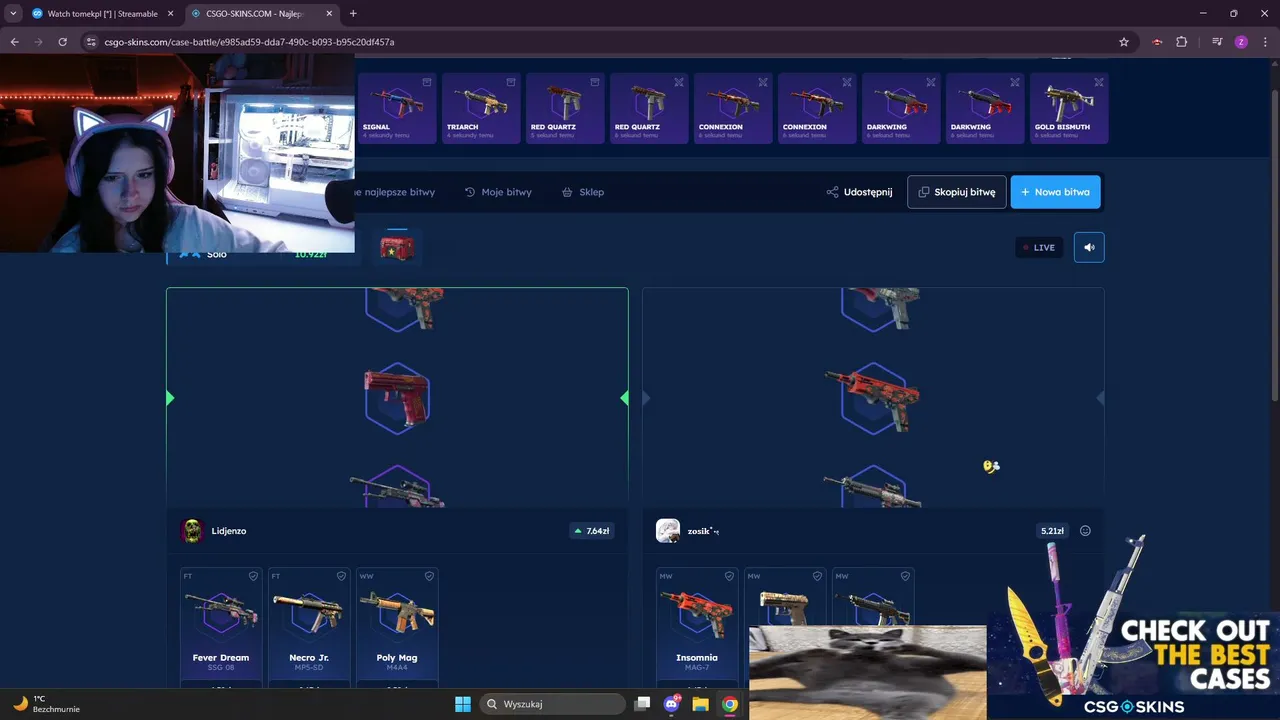The width and height of the screenshot is (1280, 720).
Task: Open Discord from the taskbar
Action: [671, 704]
